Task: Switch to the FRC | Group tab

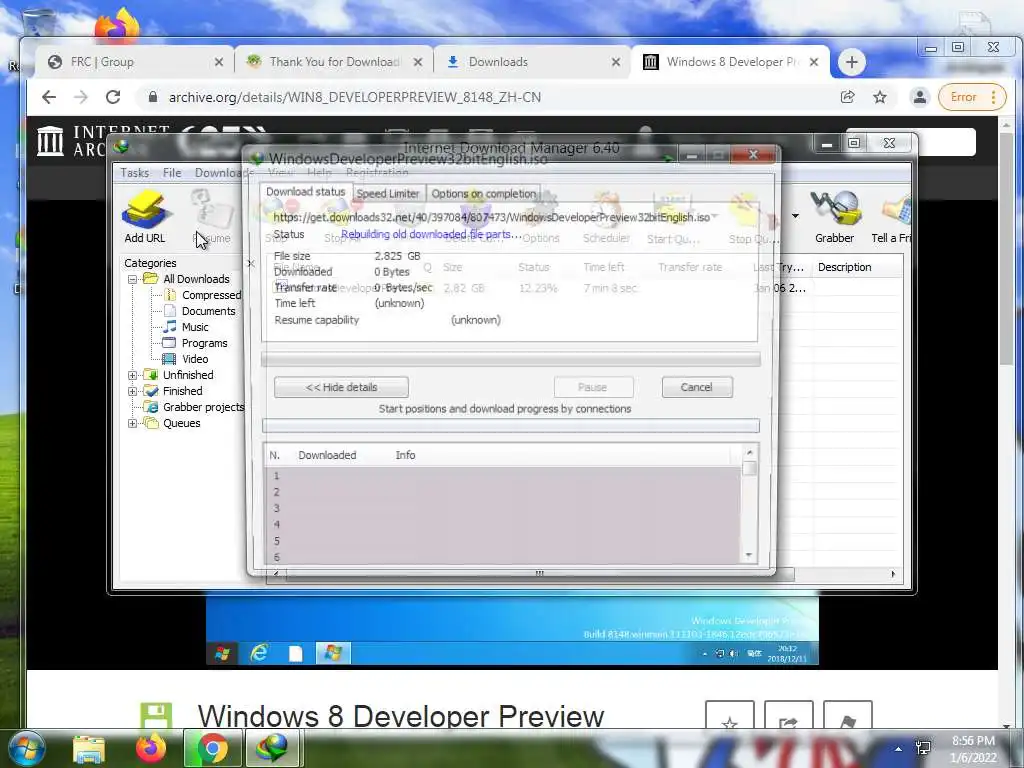Action: (x=135, y=62)
